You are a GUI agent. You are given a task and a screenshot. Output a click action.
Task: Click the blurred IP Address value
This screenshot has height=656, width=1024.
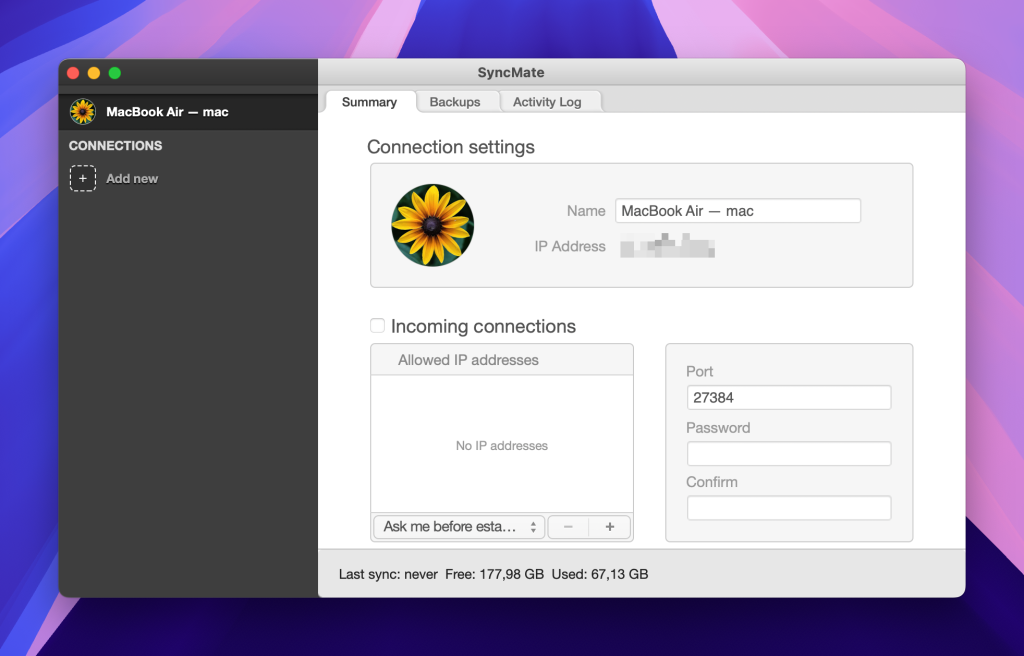pos(667,246)
